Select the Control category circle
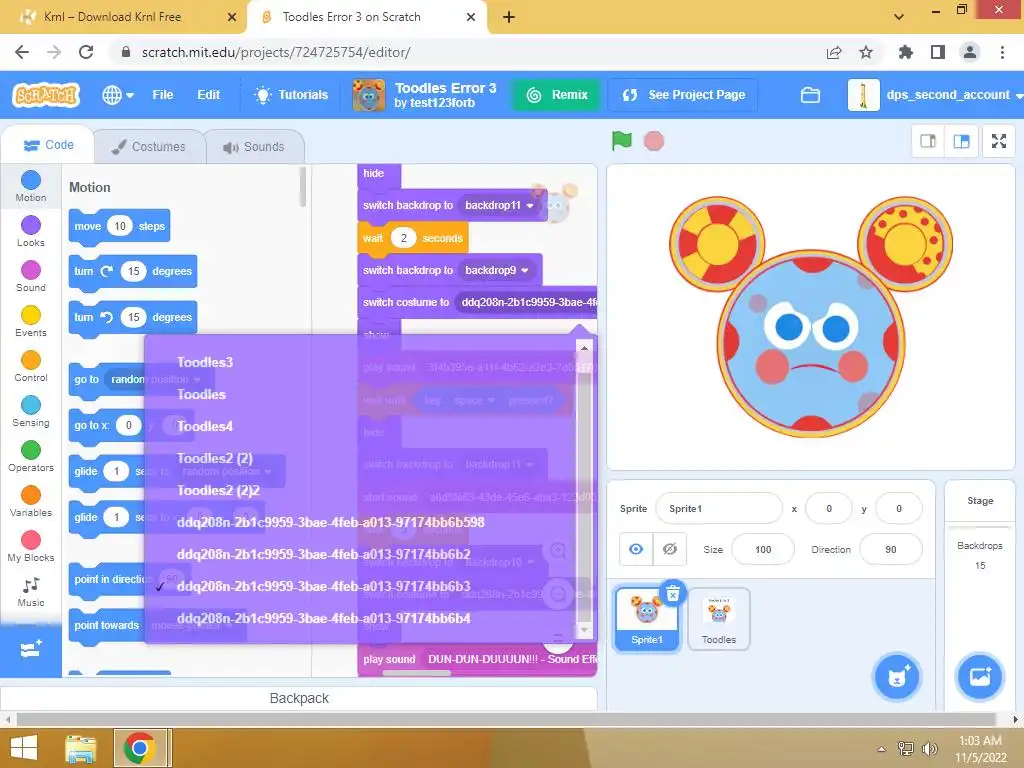The image size is (1024, 768). pos(31,360)
